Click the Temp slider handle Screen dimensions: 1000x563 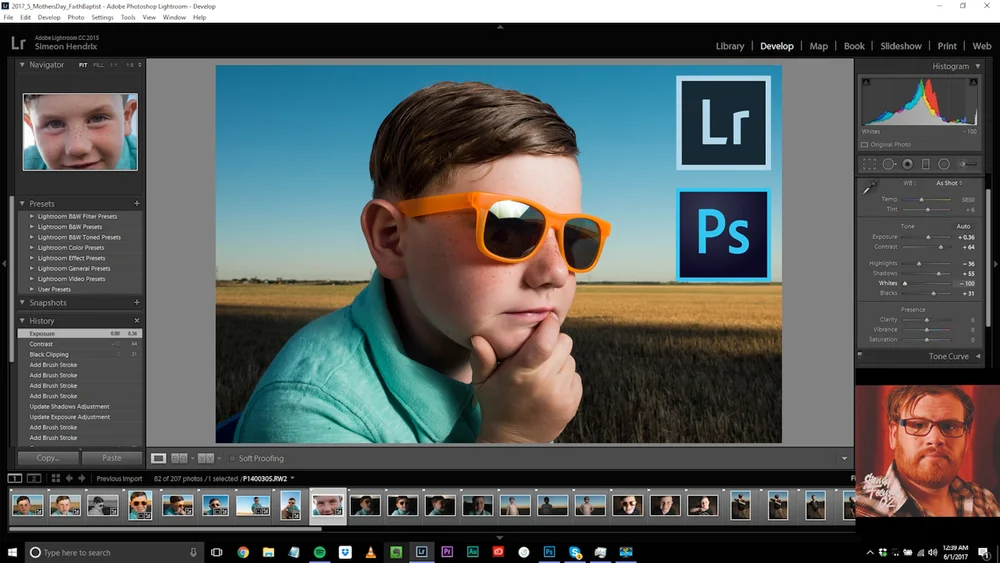click(x=922, y=200)
